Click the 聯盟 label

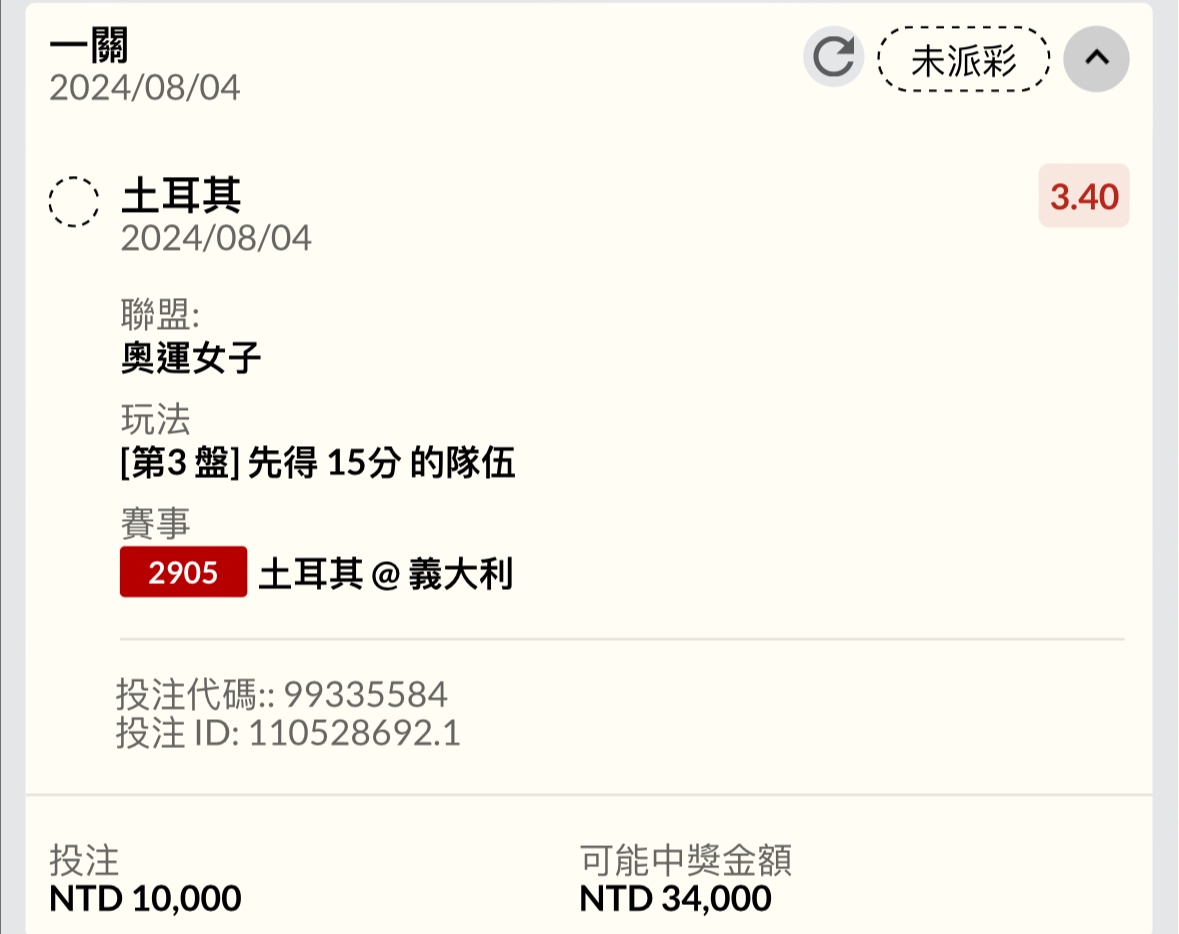[x=160, y=316]
